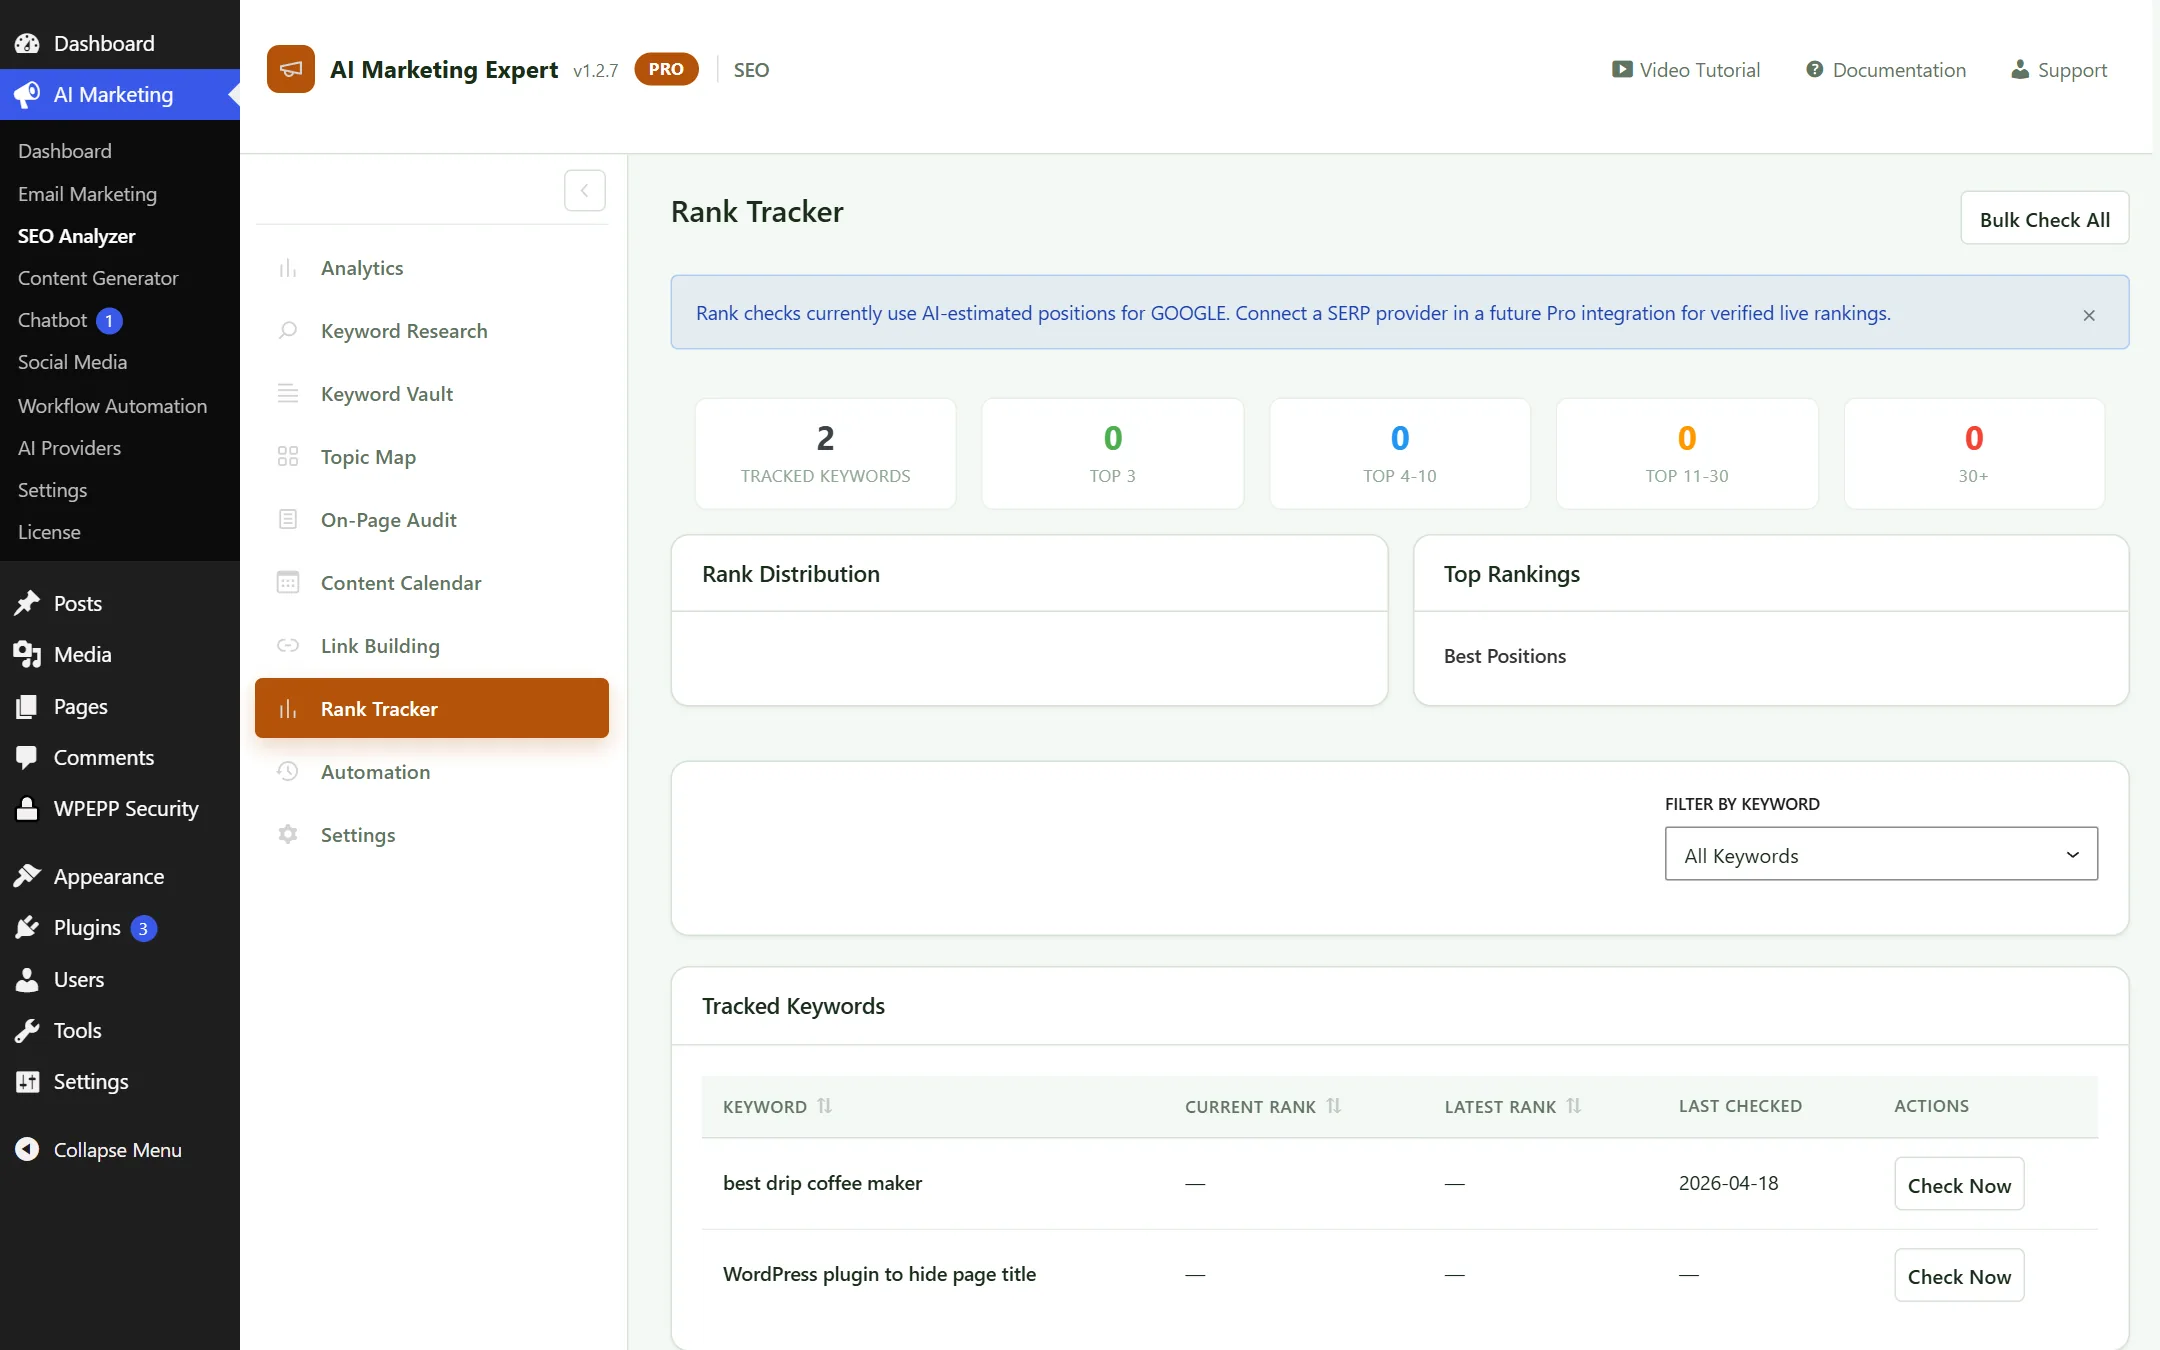The height and width of the screenshot is (1350, 2160).
Task: Click the Posts pushpin icon
Action: click(x=27, y=603)
